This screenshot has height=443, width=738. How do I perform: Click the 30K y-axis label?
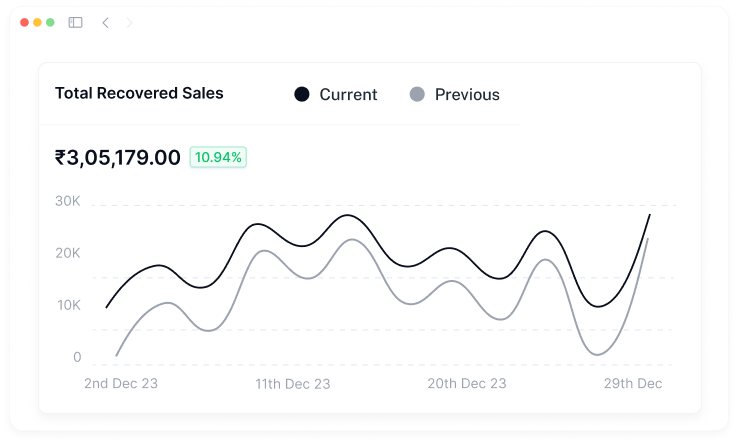click(x=68, y=201)
